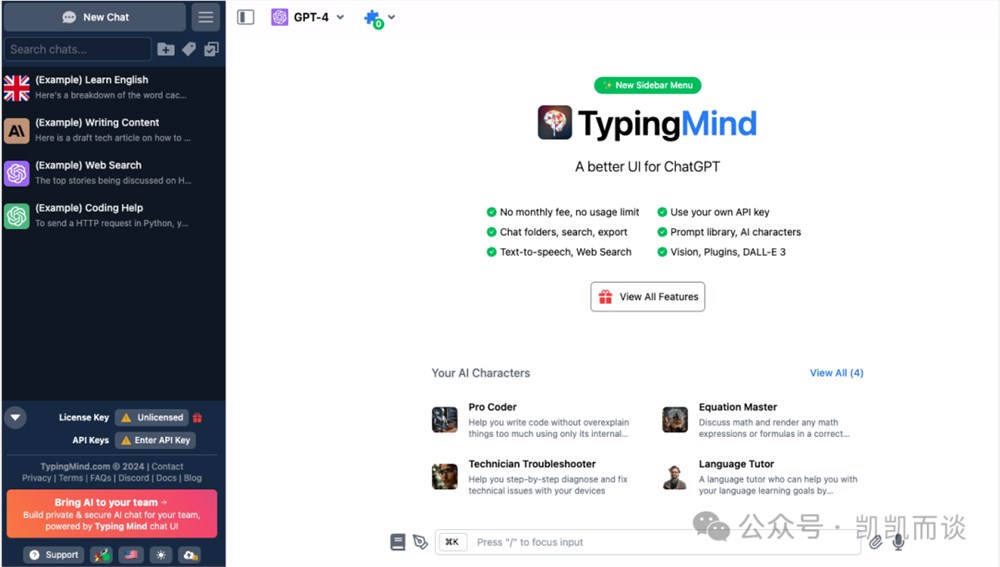
Task: Open the plugins dropdown
Action: tap(379, 18)
